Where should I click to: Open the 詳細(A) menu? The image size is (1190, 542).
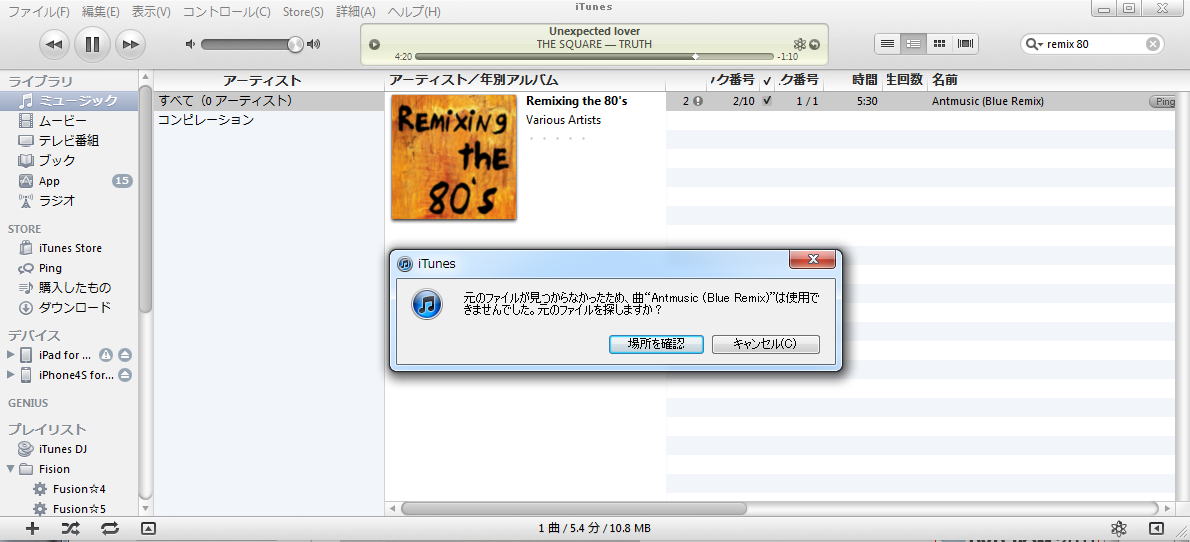coord(356,12)
